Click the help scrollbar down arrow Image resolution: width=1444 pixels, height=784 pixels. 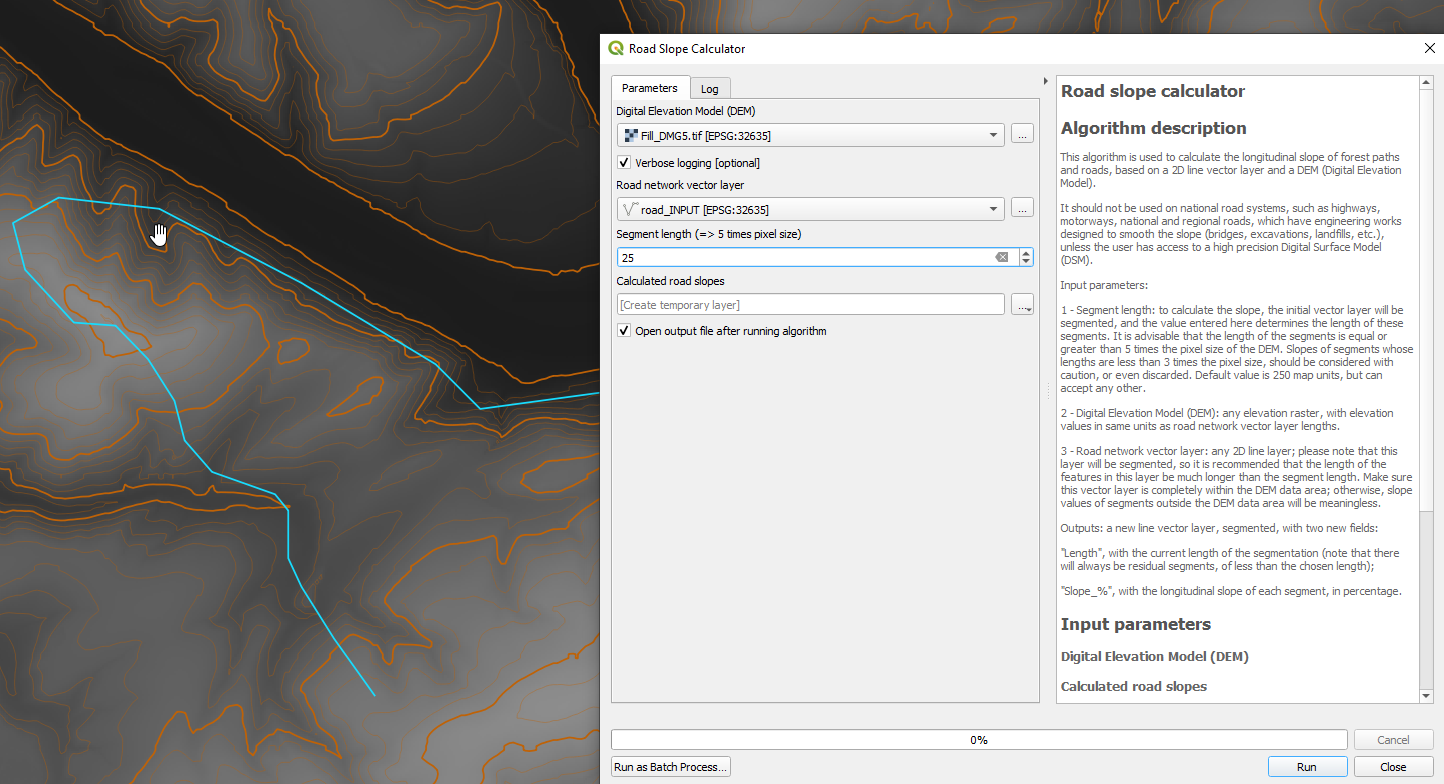pos(1426,695)
